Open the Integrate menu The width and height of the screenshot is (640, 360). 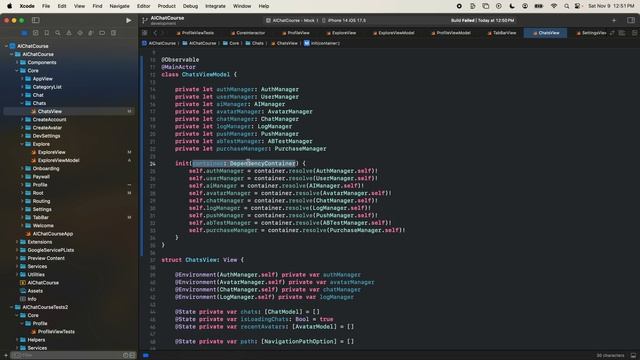215,6
